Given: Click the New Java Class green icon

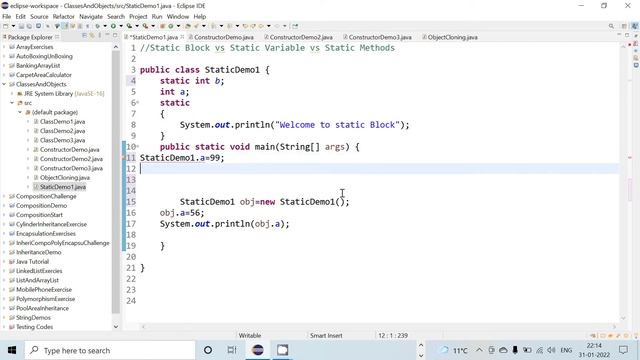Looking at the screenshot, I should (171, 26).
